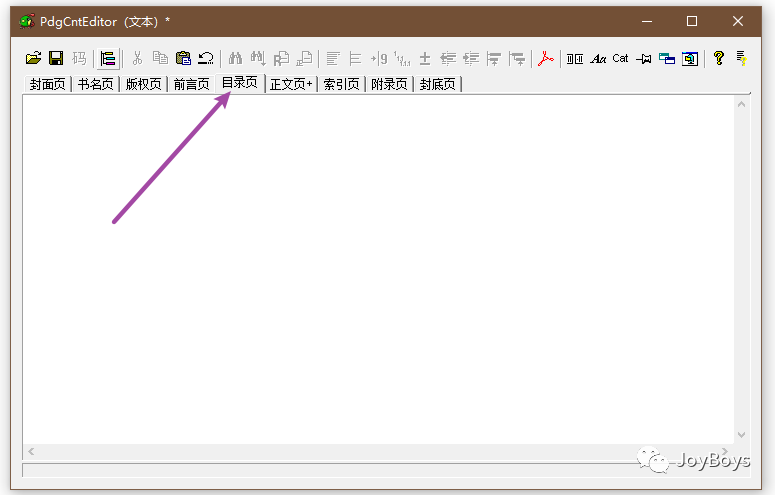This screenshot has width=775, height=495.
Task: Save the file using the floppy disk icon
Action: (x=56, y=58)
